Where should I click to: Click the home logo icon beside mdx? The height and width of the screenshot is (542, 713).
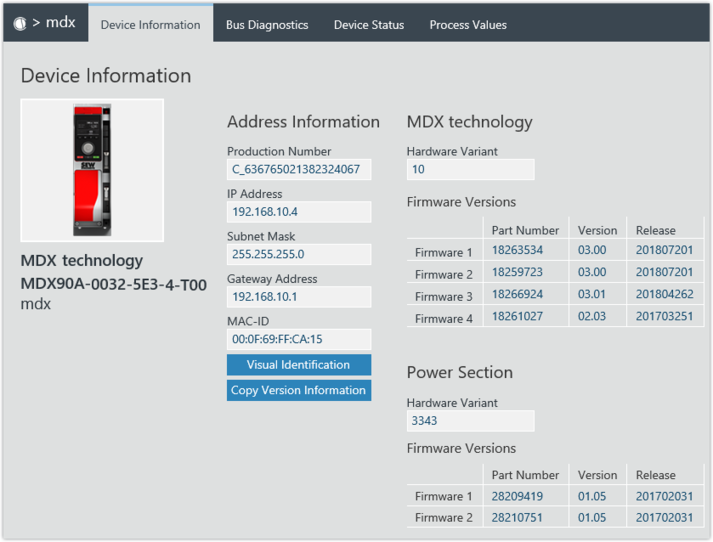[x=20, y=23]
